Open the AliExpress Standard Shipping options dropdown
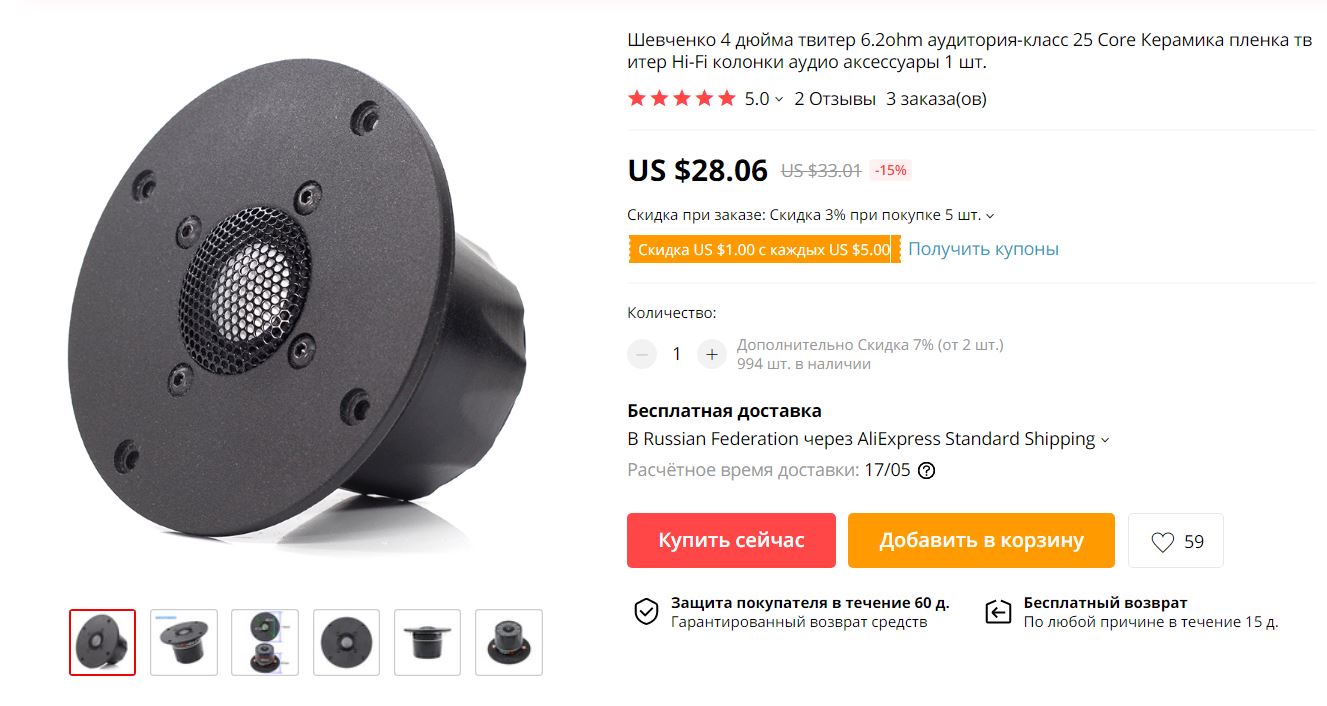The height and width of the screenshot is (706, 1327). click(x=1105, y=439)
